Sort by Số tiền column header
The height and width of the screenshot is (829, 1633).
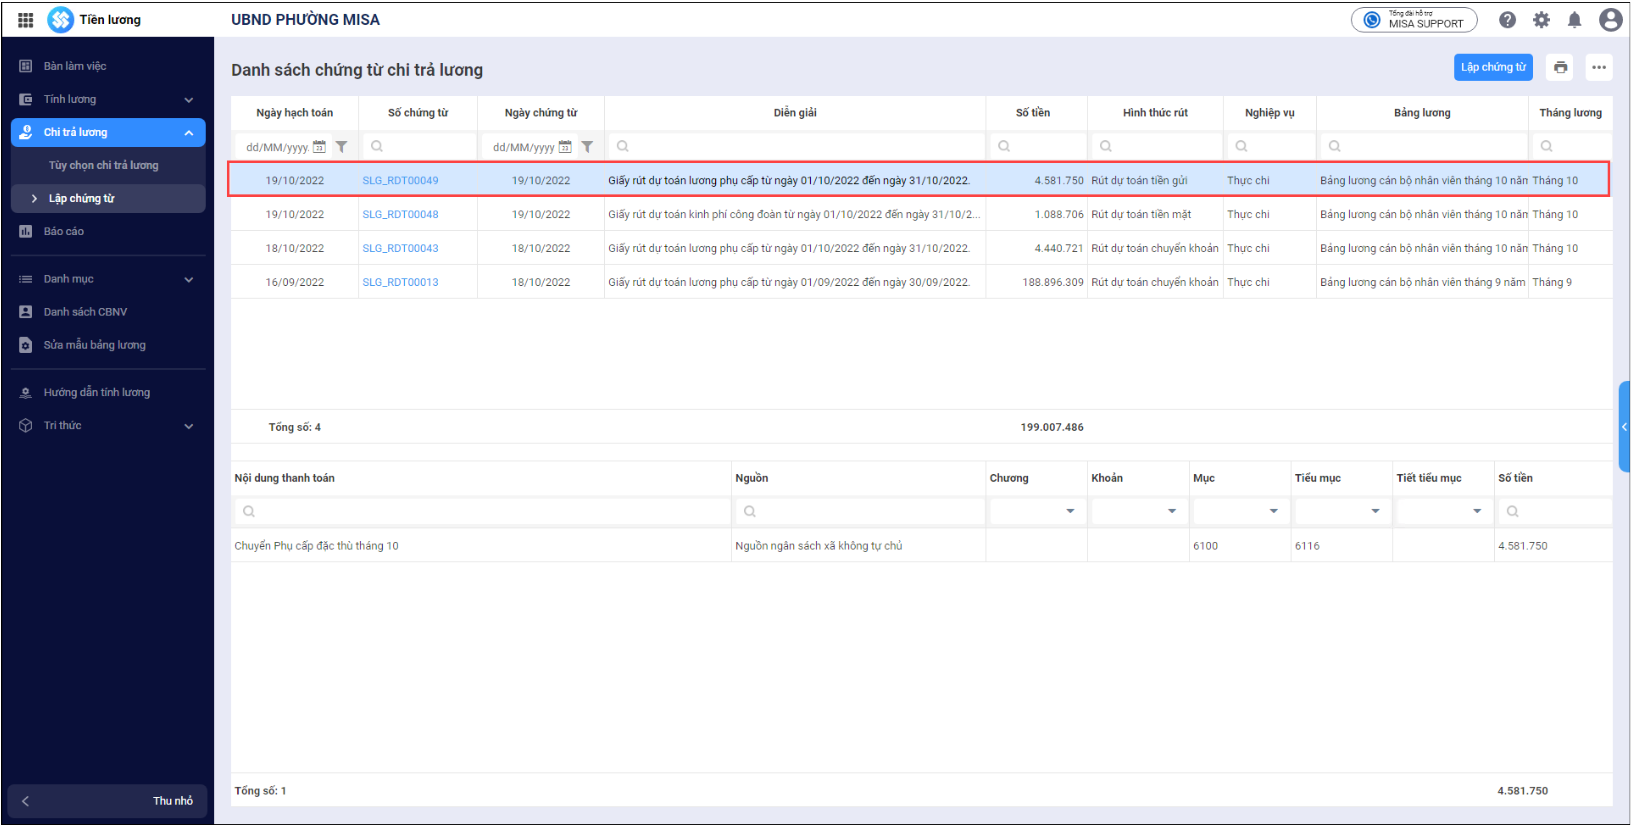[1033, 113]
